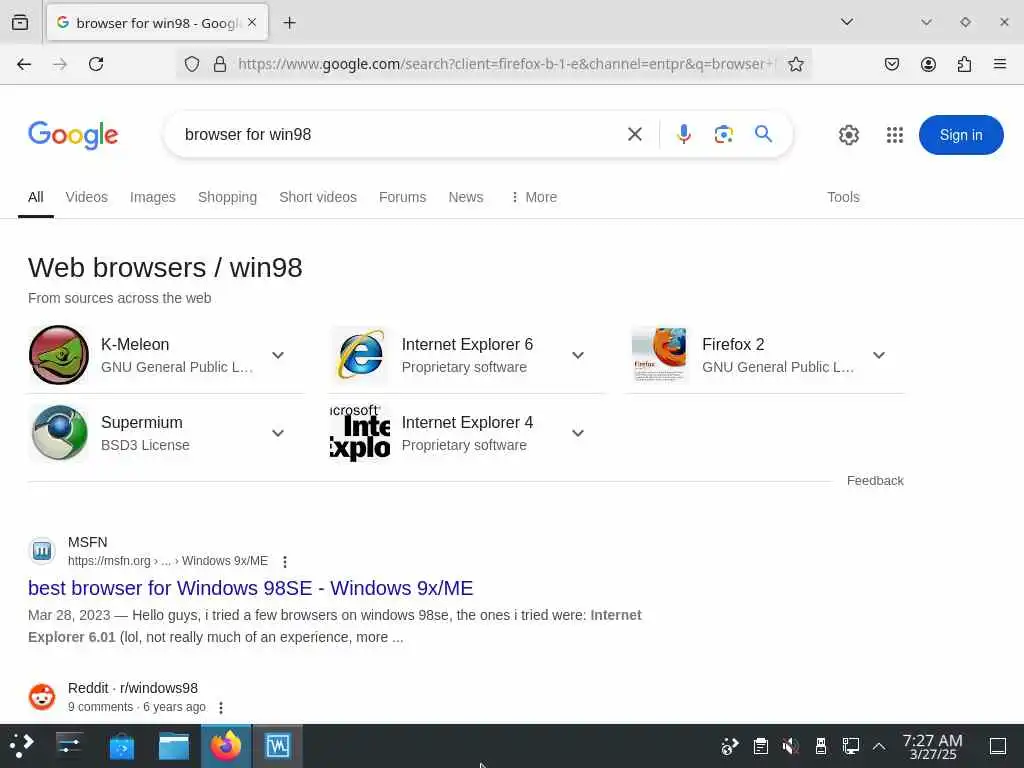Open the clipboard tray icon
This screenshot has width=1024, height=768.
760,746
